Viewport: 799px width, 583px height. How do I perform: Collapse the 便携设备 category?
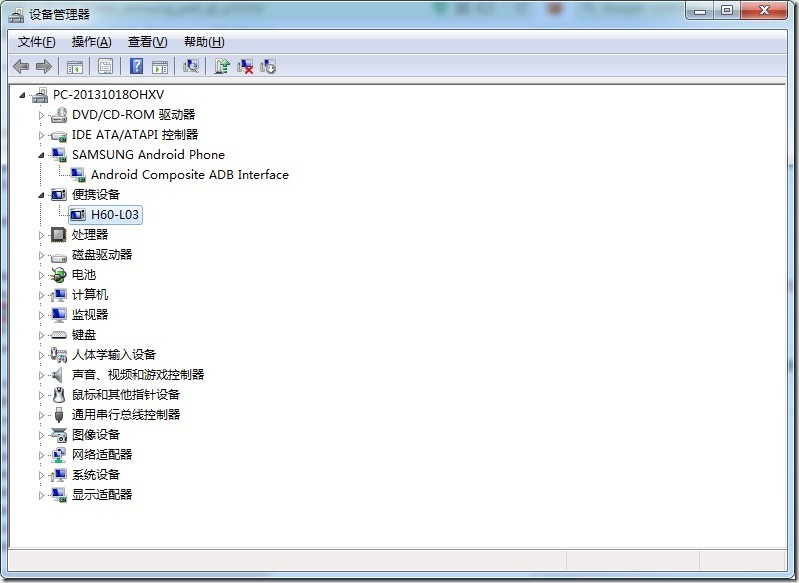tap(42, 195)
